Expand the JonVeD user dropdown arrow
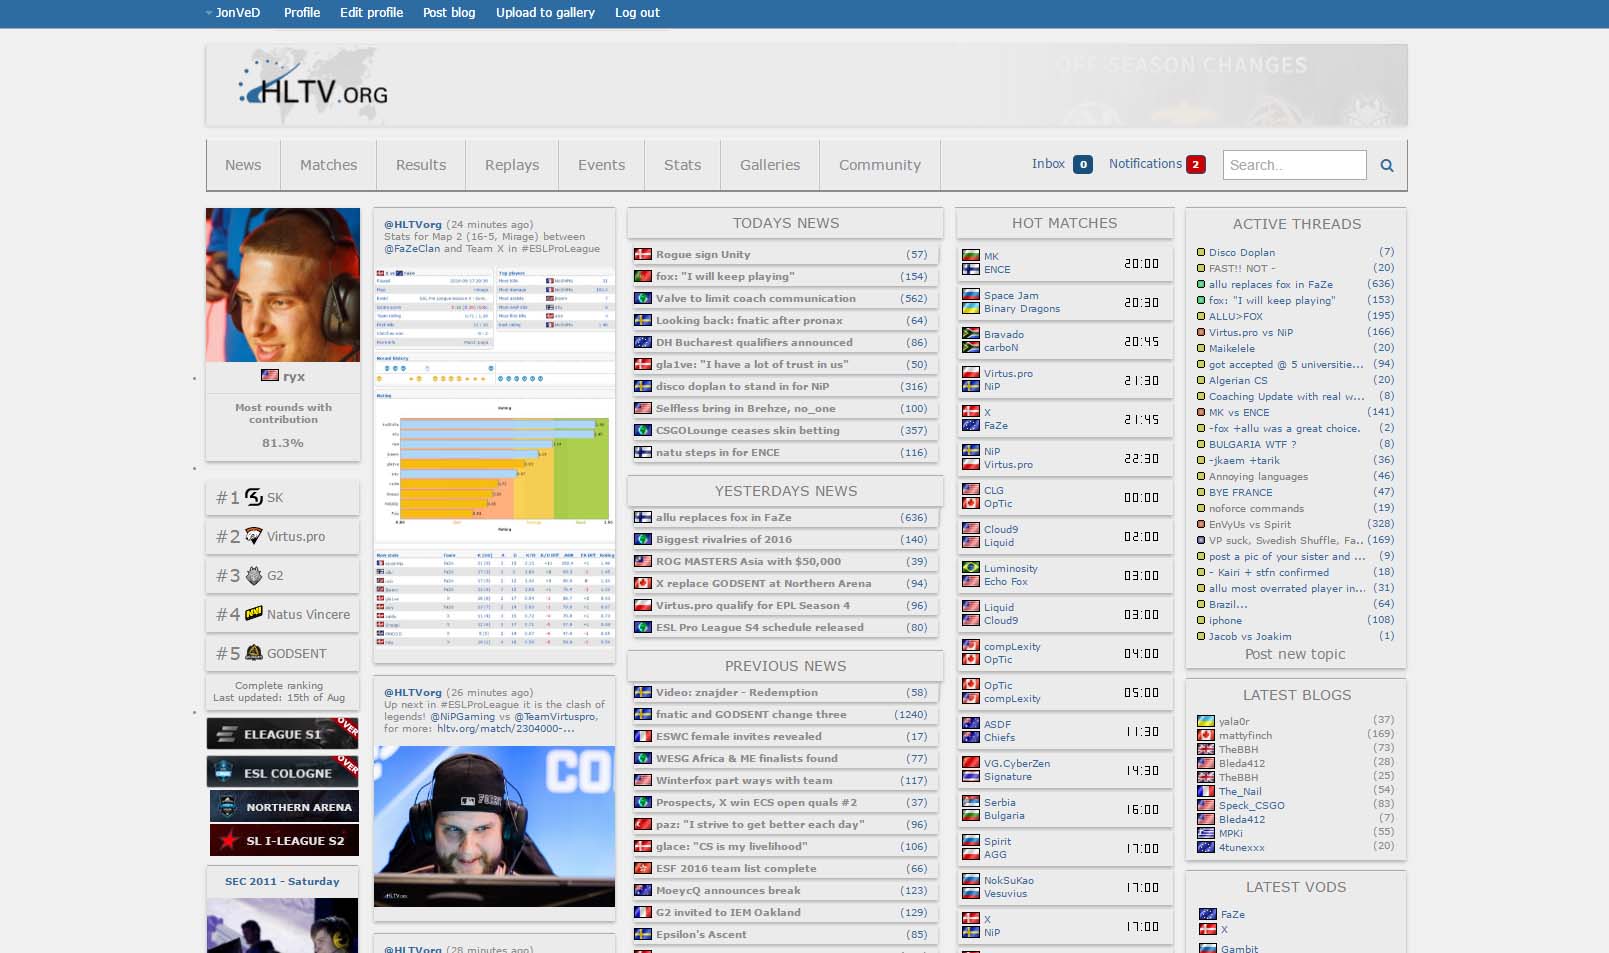1609x953 pixels. [x=209, y=13]
